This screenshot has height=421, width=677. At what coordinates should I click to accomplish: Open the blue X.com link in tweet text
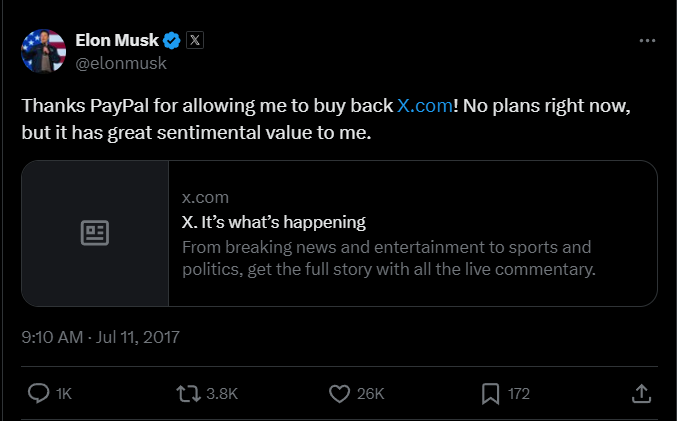(x=424, y=105)
